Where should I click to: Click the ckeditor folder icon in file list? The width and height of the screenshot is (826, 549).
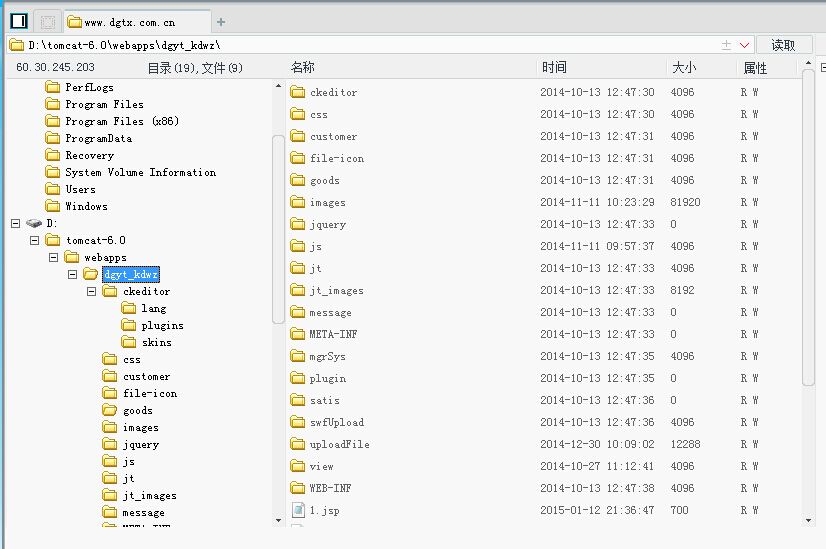tap(298, 92)
